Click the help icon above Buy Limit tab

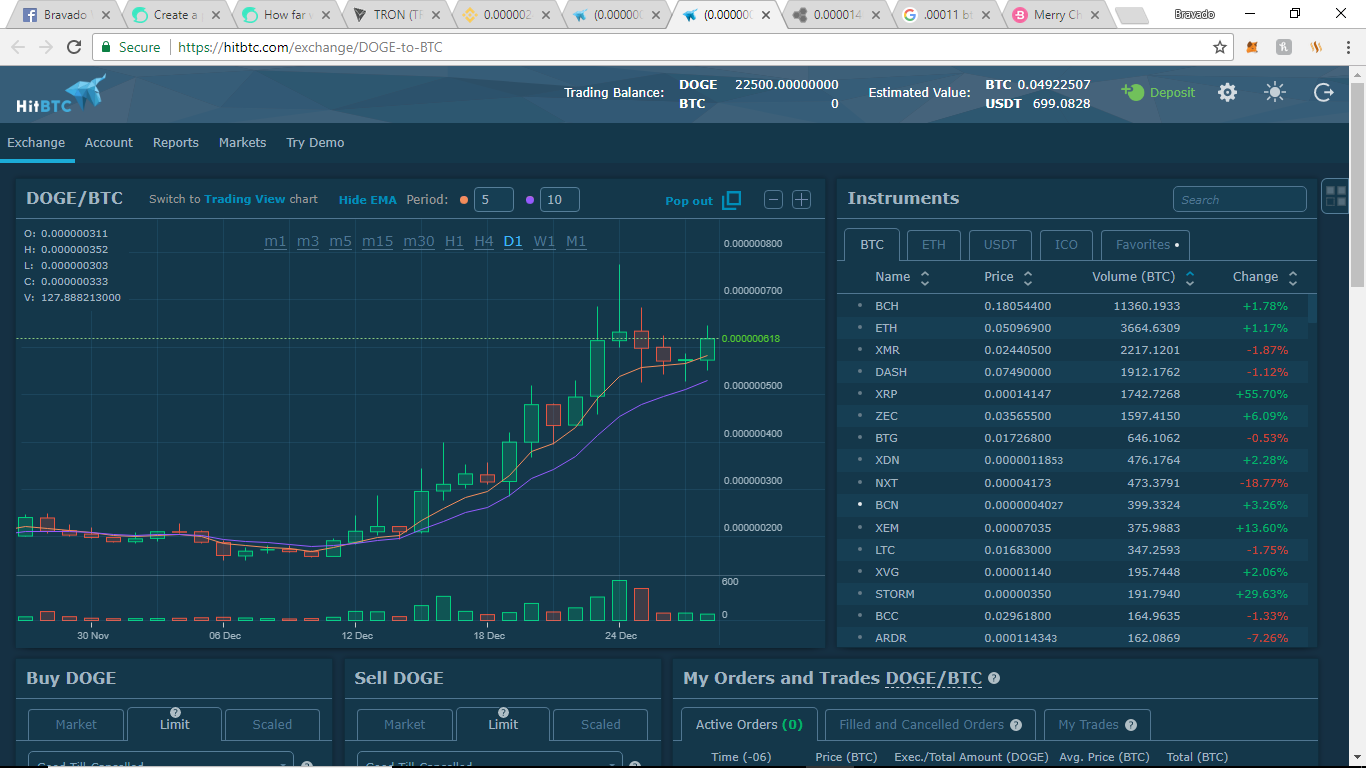(x=175, y=712)
